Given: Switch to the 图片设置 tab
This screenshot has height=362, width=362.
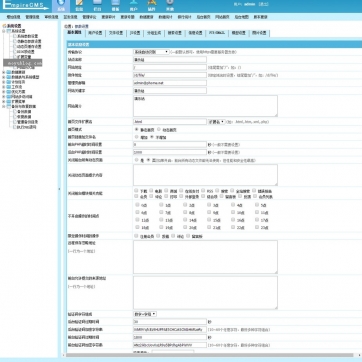Looking at the screenshot, I should pos(259,33).
